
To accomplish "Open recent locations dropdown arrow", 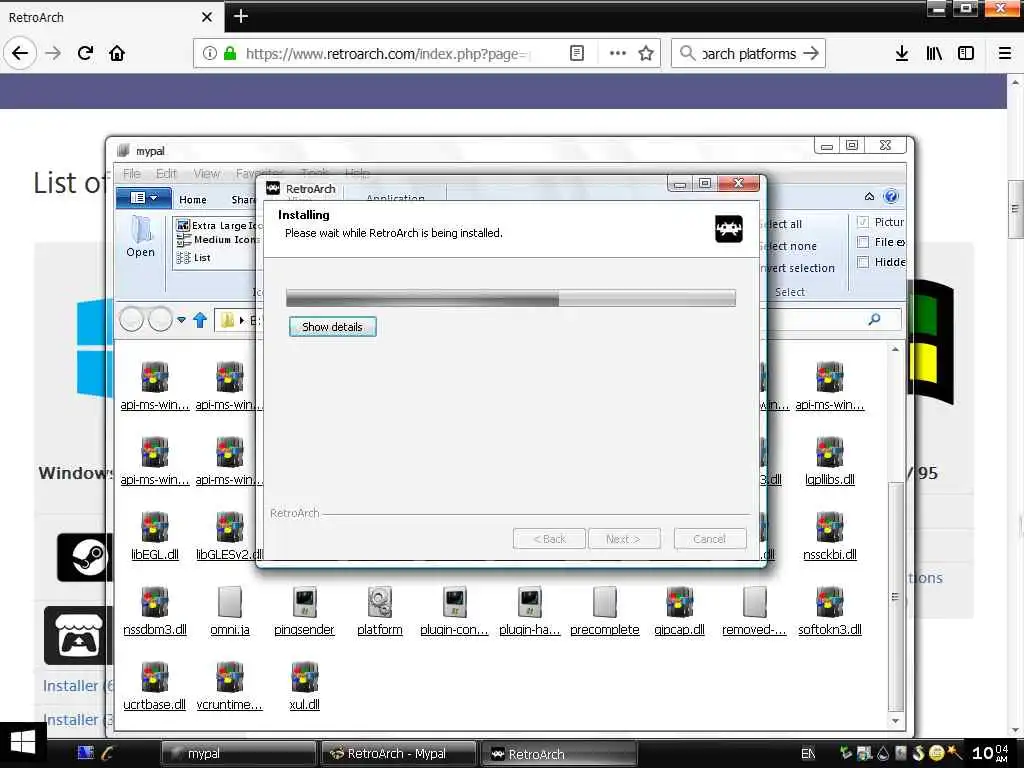I will [181, 320].
